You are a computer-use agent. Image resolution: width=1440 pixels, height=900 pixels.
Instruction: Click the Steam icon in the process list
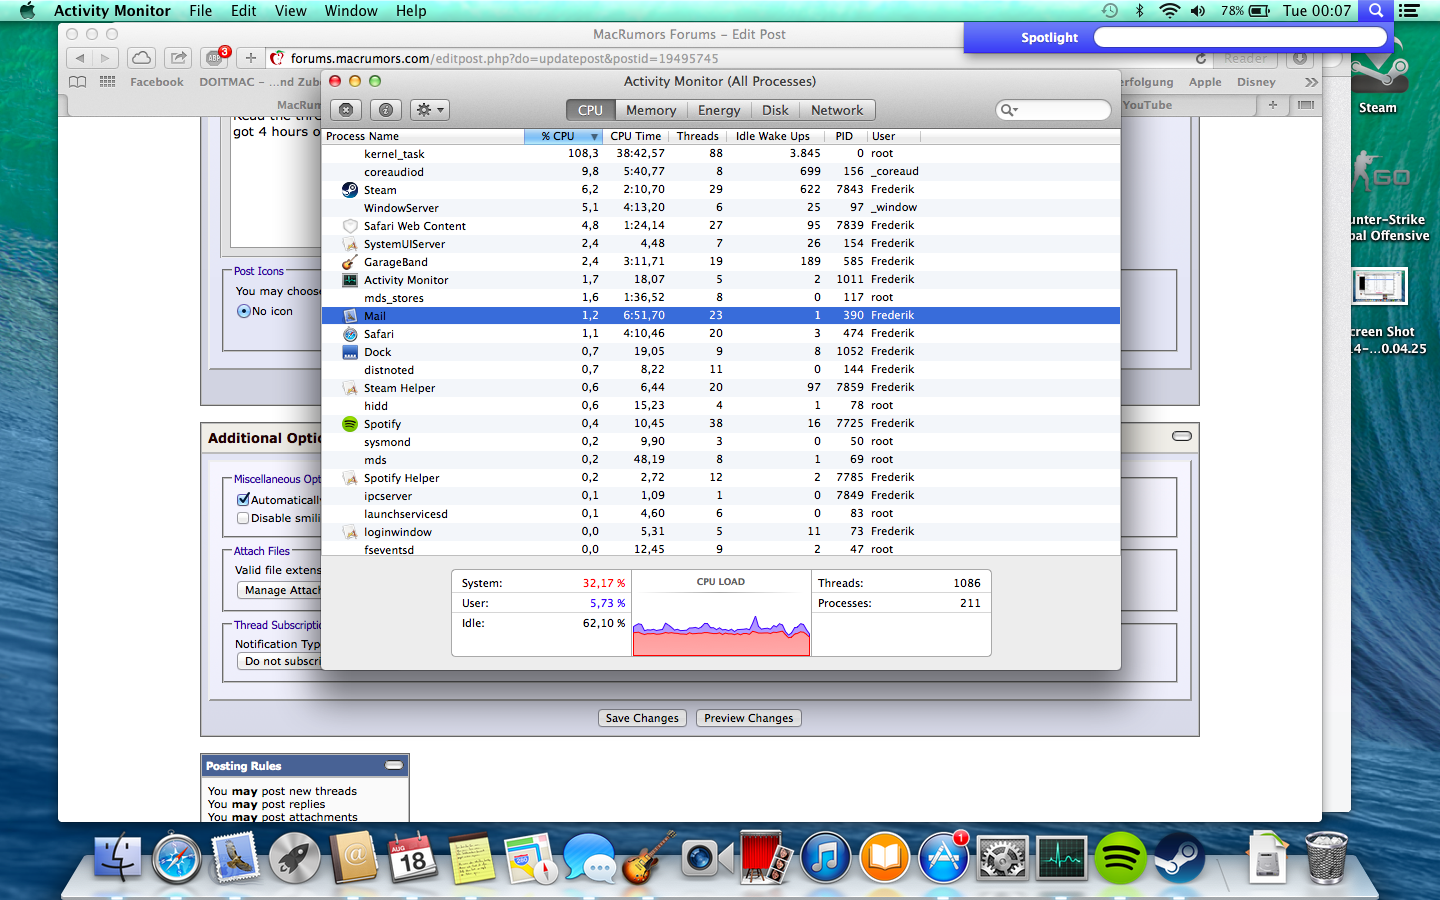point(350,190)
